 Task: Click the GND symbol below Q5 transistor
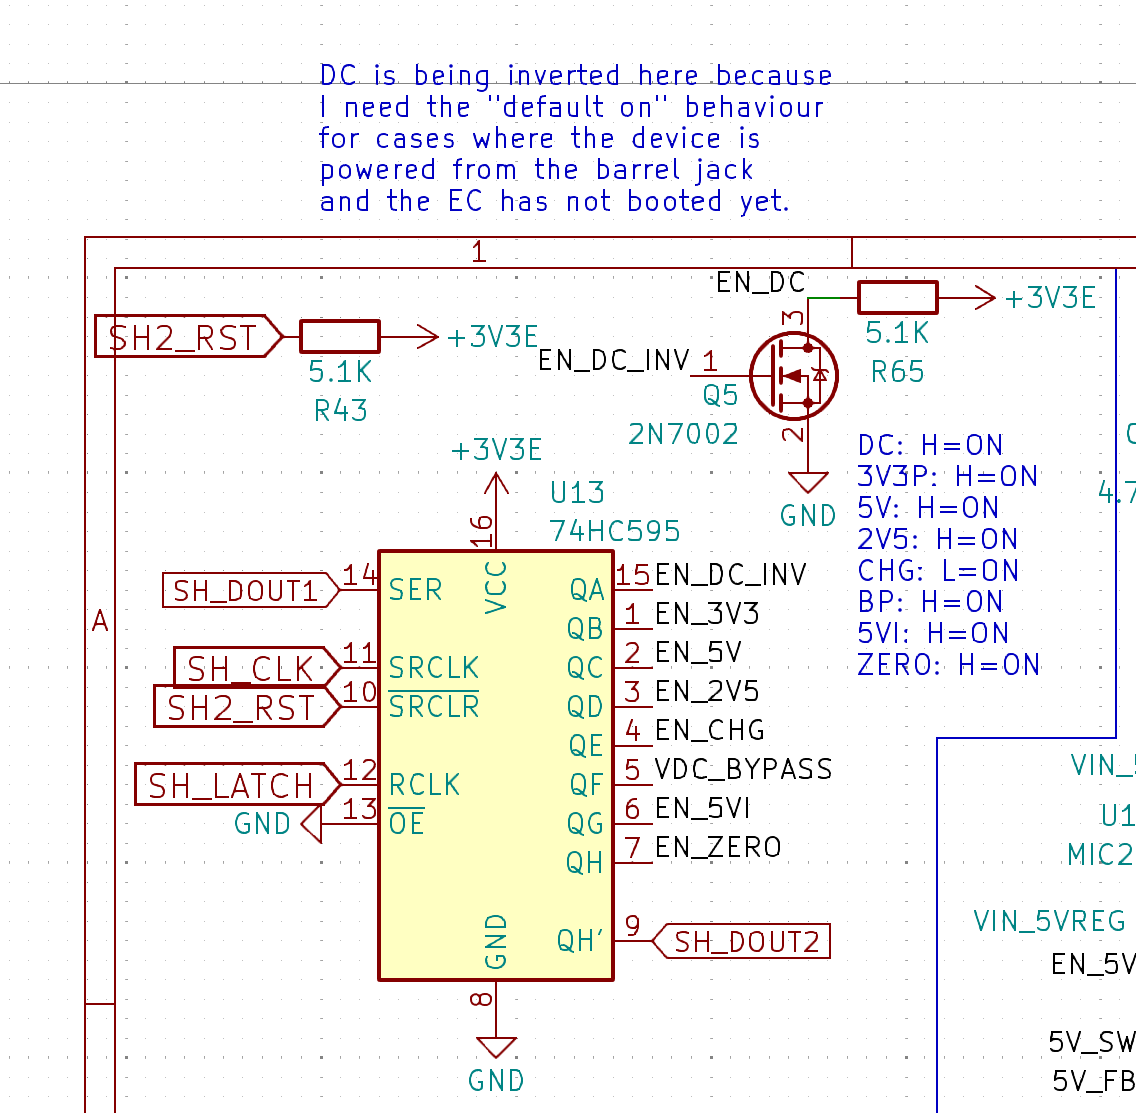pos(807,483)
